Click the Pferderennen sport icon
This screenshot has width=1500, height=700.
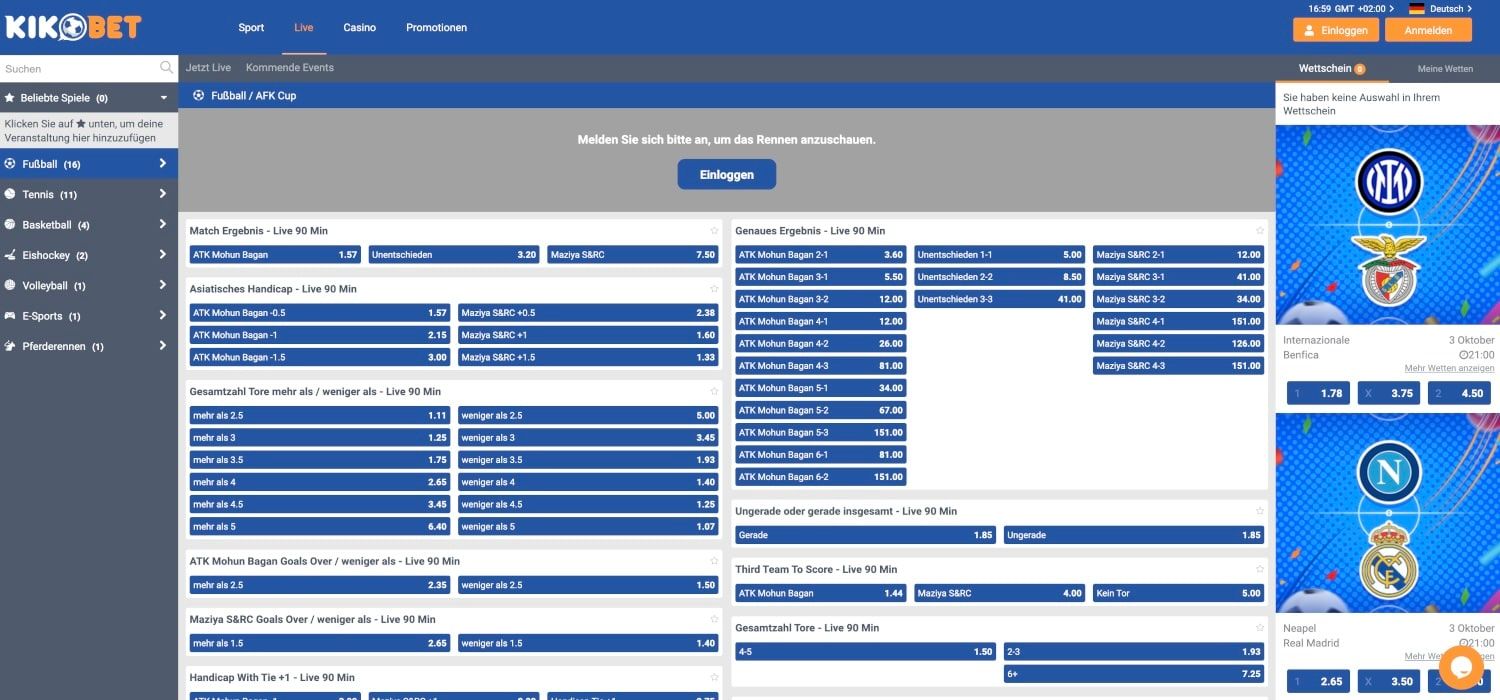click(10, 346)
